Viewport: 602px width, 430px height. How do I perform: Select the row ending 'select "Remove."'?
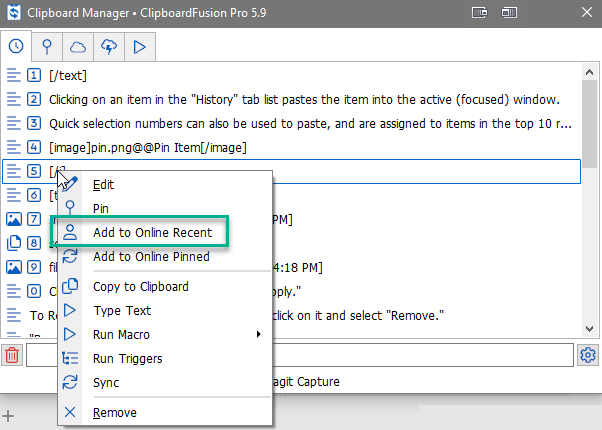(291, 316)
